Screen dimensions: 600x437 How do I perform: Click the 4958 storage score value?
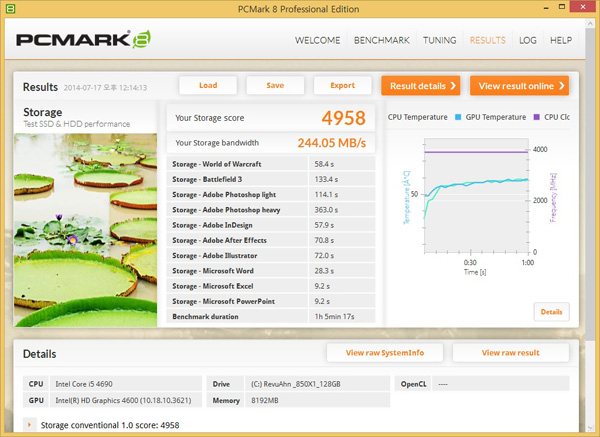[343, 118]
